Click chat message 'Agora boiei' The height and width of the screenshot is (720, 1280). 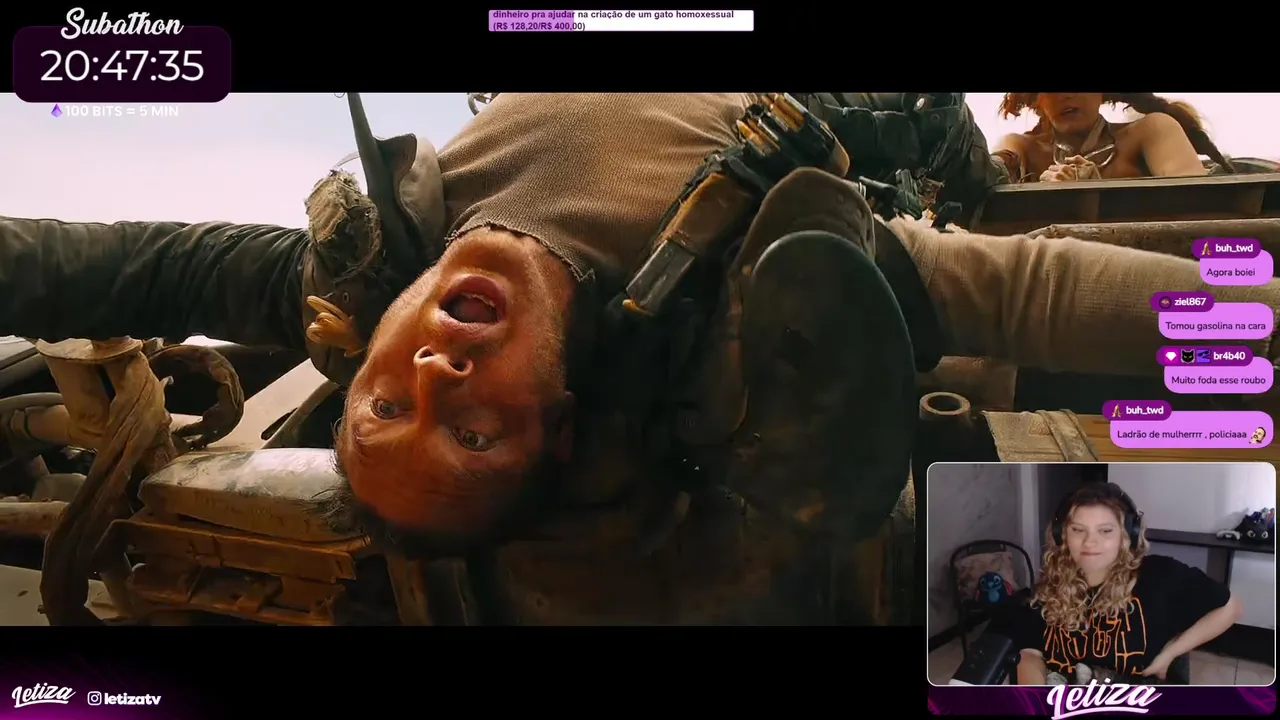click(1230, 271)
